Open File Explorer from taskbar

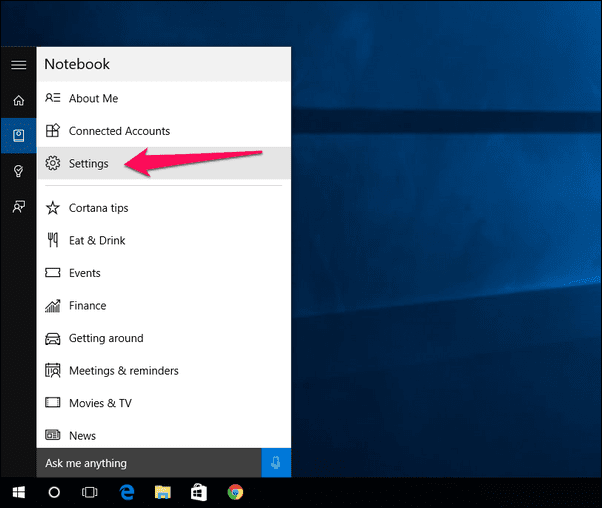tap(163, 492)
